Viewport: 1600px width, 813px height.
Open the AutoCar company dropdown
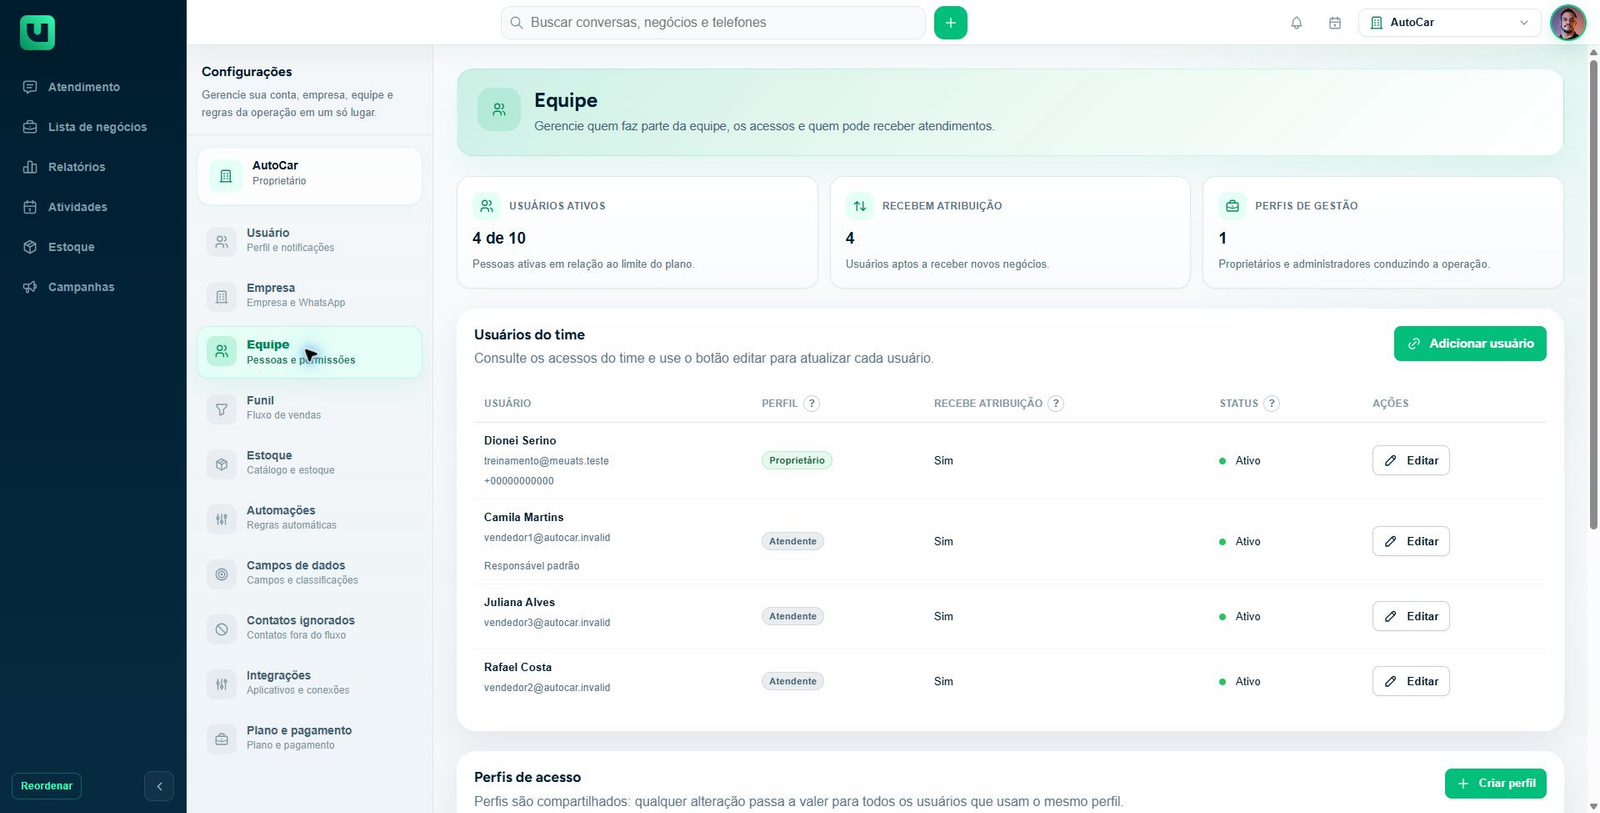(1449, 22)
